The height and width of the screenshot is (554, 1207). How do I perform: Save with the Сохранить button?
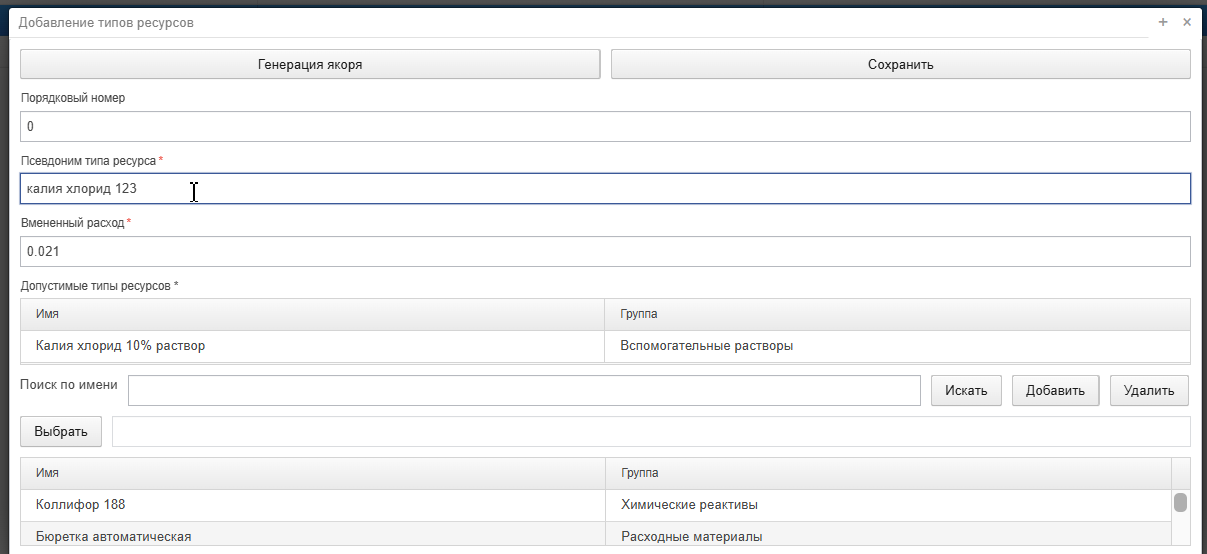pos(901,64)
